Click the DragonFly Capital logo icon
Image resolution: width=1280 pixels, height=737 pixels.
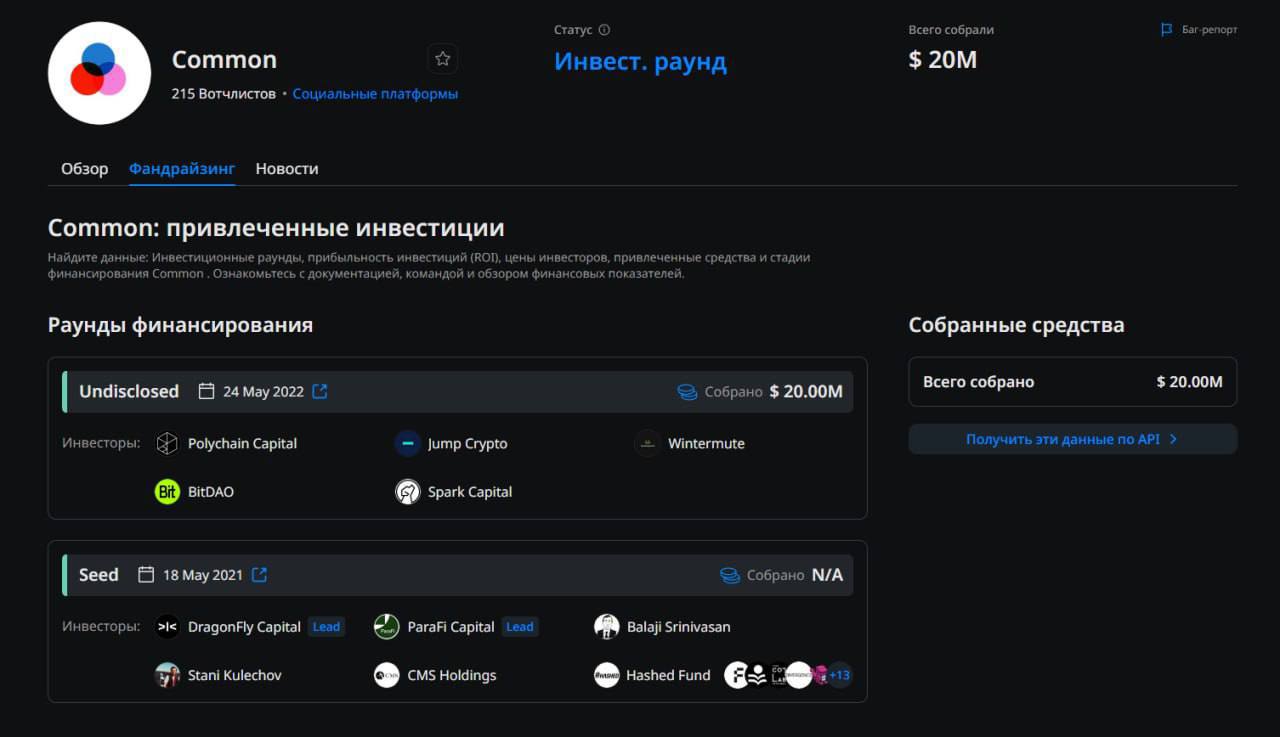pyautogui.click(x=167, y=627)
